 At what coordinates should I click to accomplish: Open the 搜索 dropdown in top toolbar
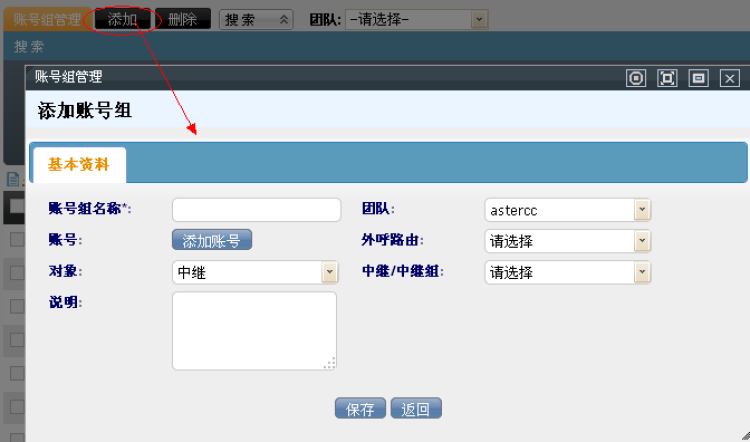255,19
